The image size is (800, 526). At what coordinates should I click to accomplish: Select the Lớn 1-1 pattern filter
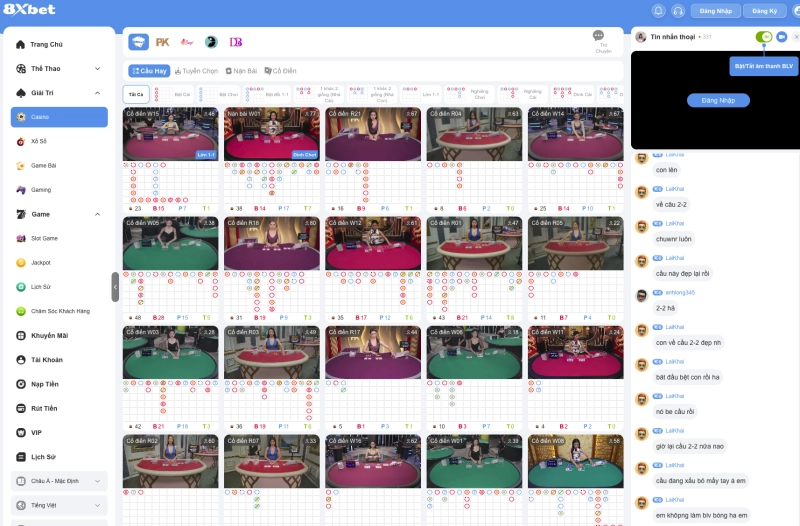point(420,94)
